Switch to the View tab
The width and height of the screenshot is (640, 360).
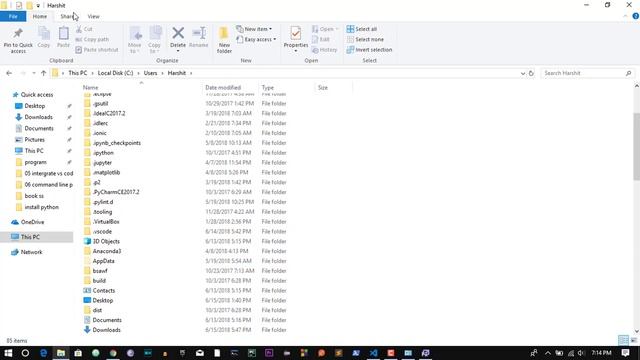[93, 16]
